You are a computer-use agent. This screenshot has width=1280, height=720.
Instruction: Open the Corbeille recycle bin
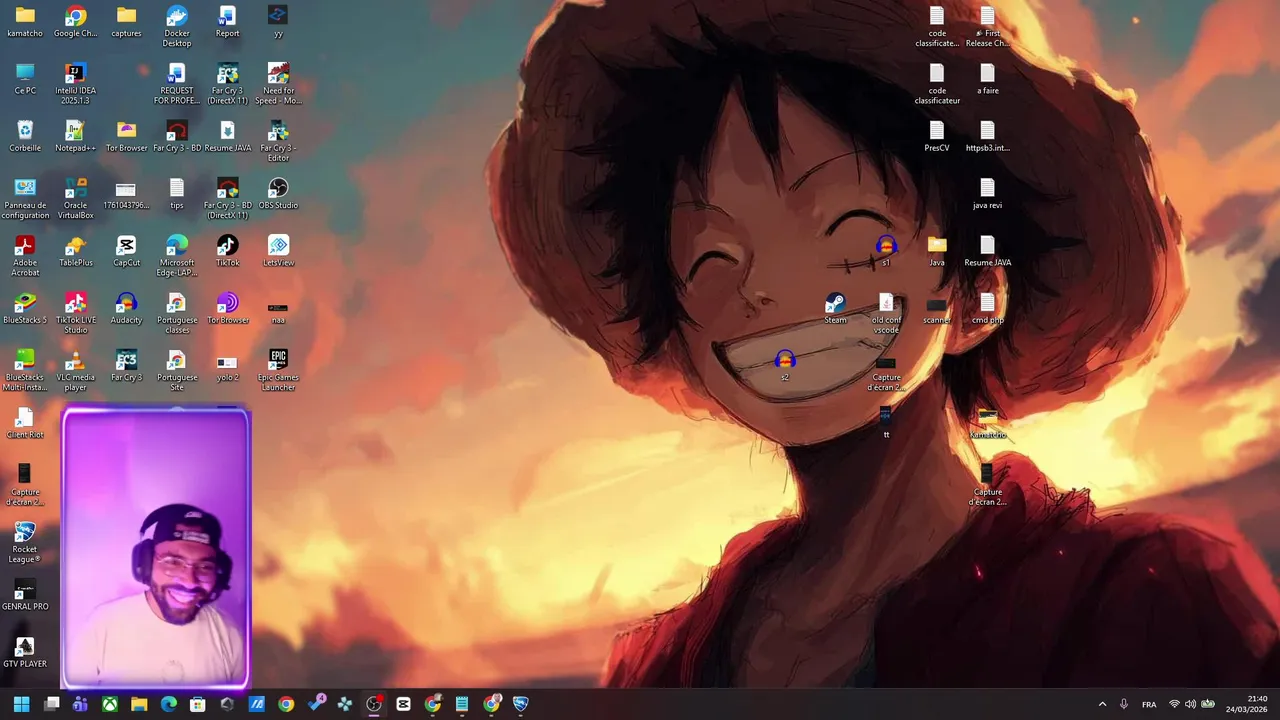coord(25,136)
